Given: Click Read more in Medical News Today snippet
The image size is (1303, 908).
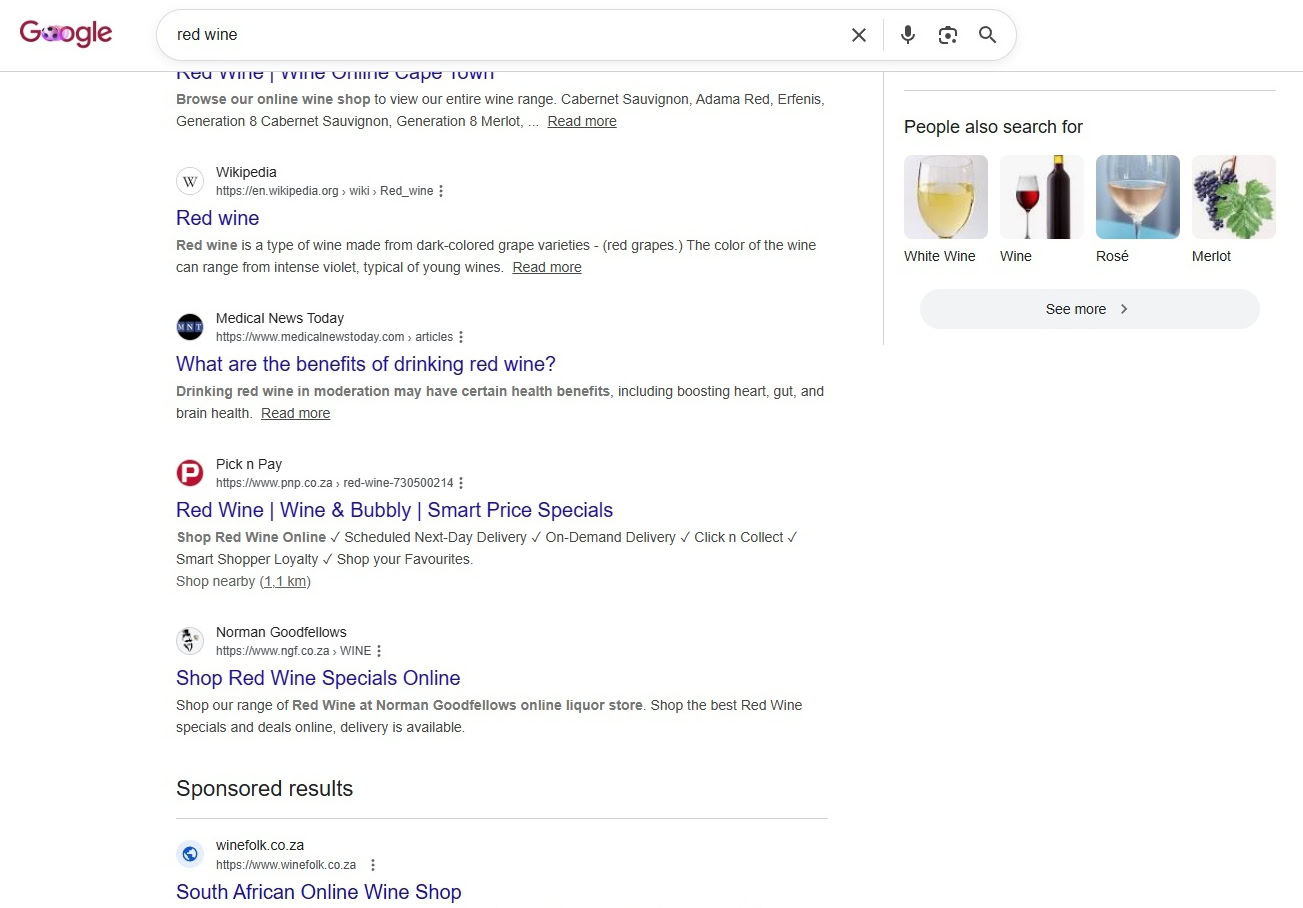Looking at the screenshot, I should (296, 413).
